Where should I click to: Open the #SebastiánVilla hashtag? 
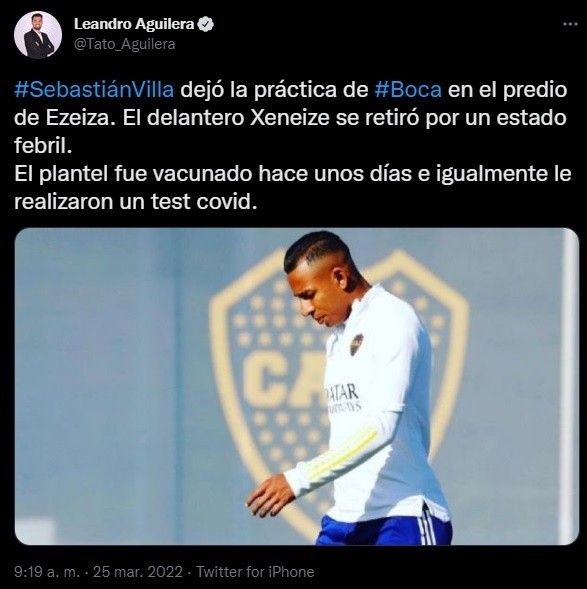tap(94, 89)
